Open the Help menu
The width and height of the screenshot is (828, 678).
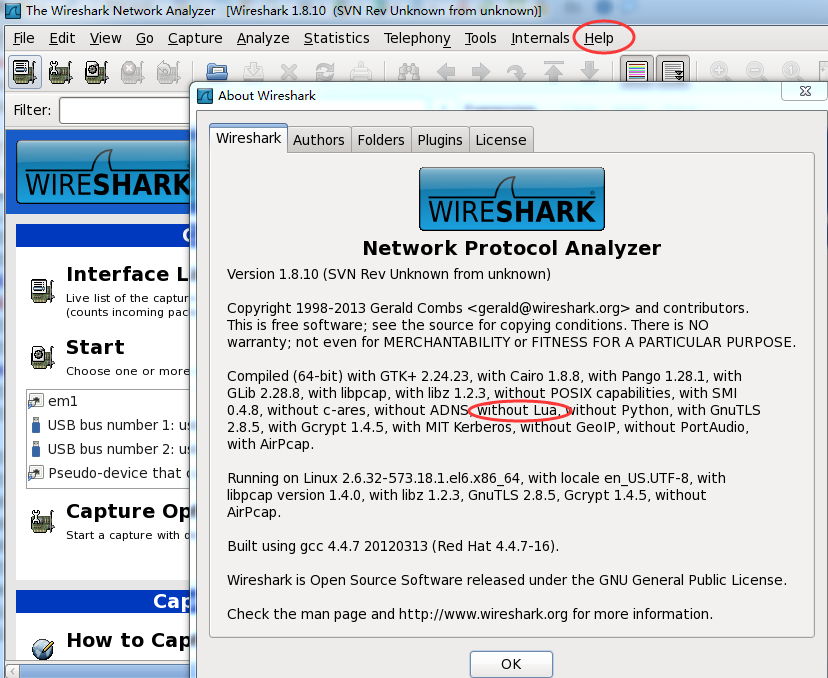599,38
